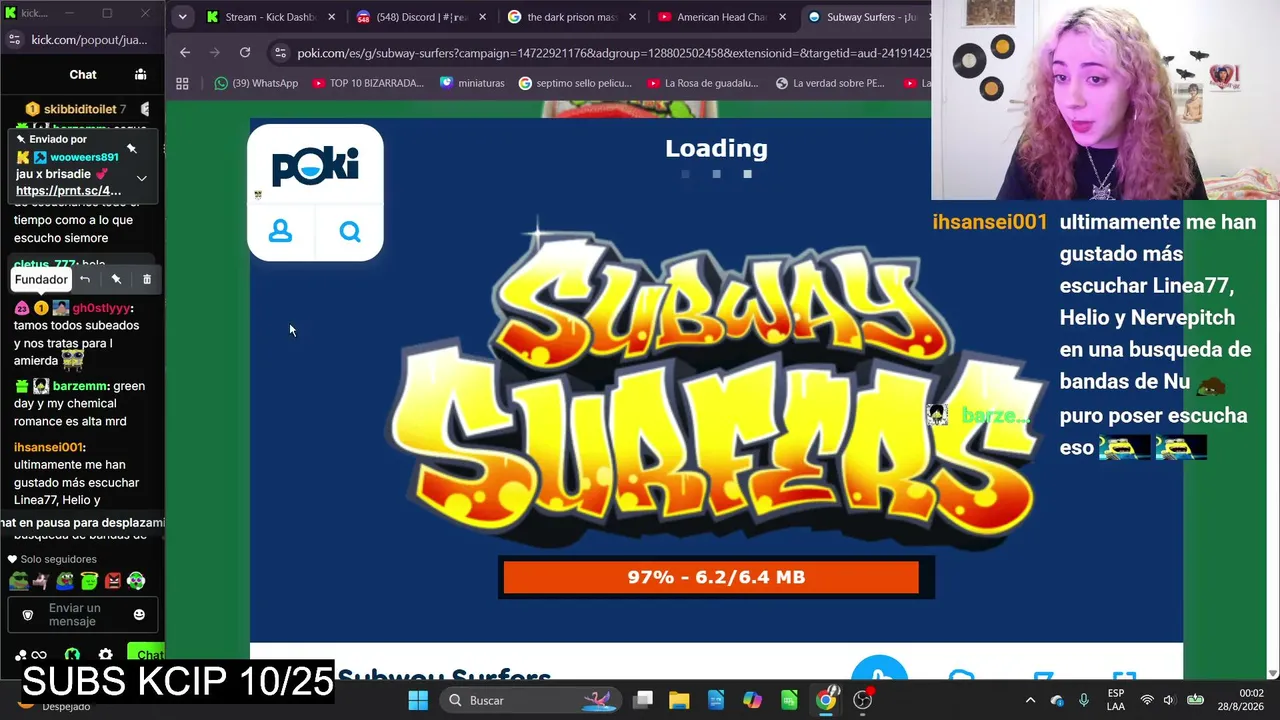Close the Stream - Kick Dashboard tab

pos(332,17)
